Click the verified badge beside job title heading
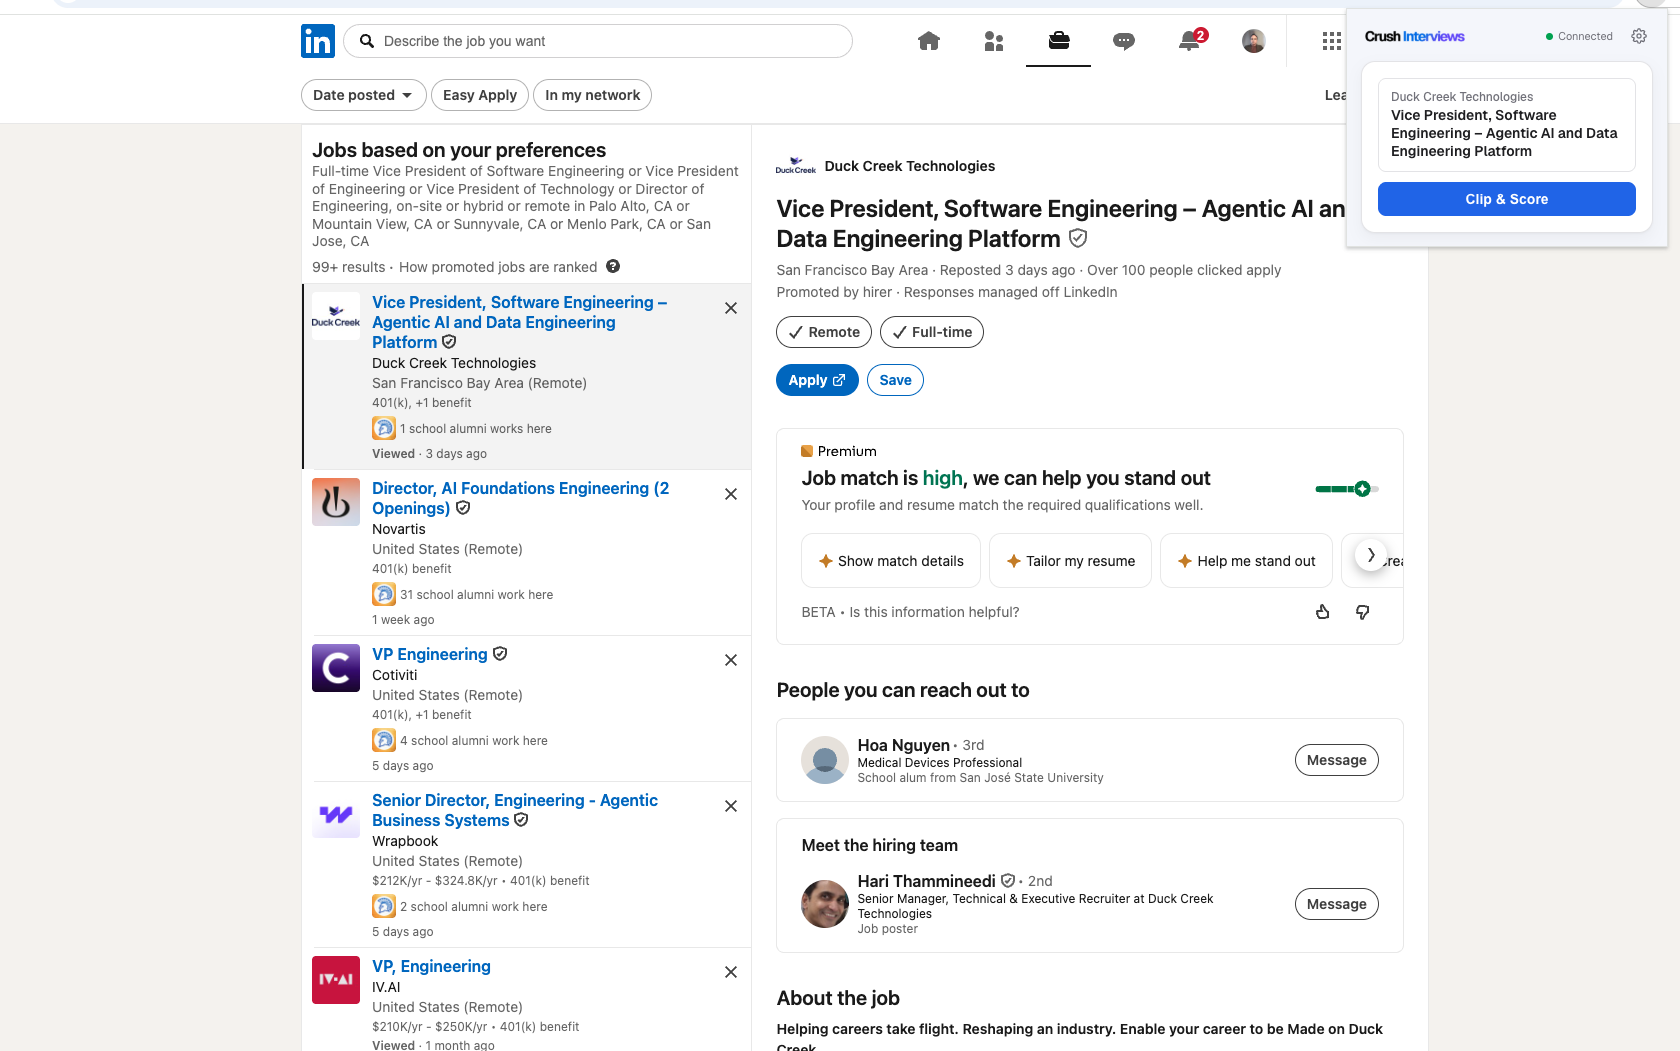 (1078, 238)
